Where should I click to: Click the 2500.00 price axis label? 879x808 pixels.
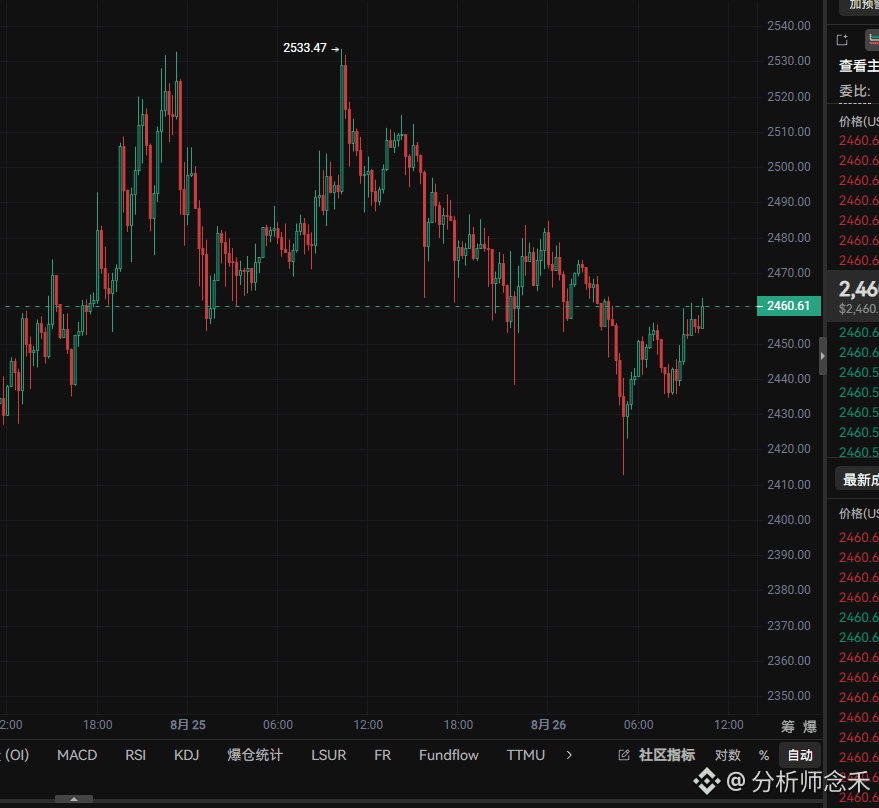tap(789, 167)
